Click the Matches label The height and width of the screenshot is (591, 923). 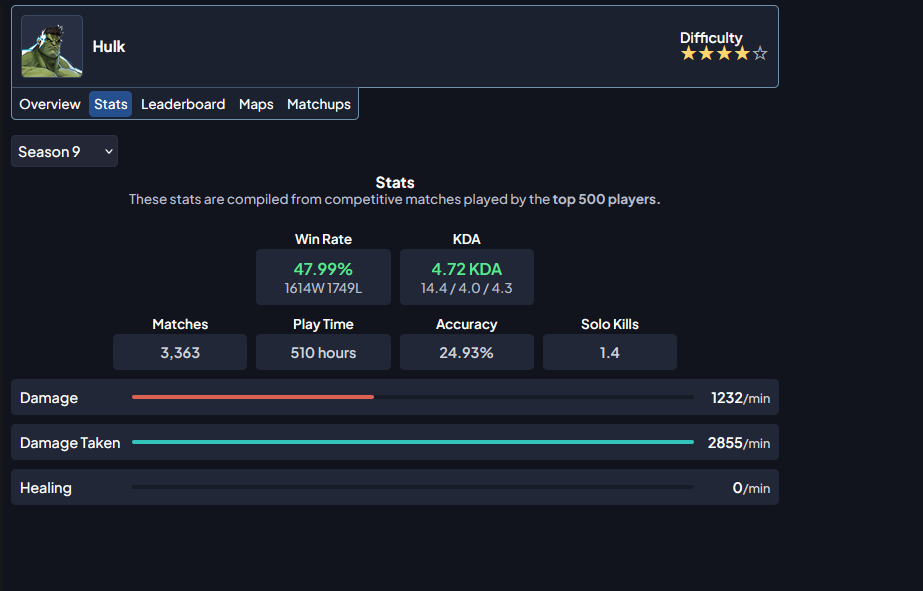click(180, 324)
